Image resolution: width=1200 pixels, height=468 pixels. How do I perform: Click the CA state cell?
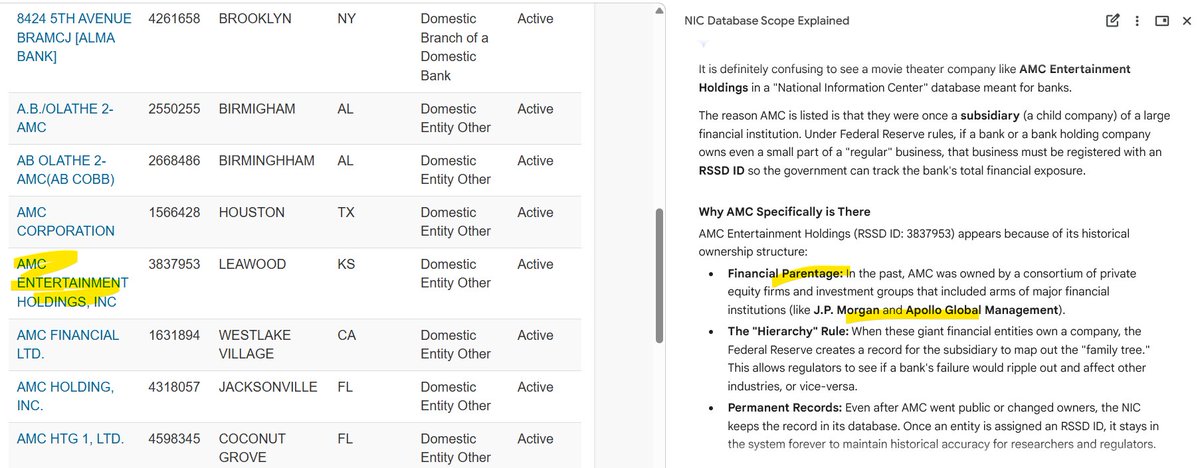(347, 335)
